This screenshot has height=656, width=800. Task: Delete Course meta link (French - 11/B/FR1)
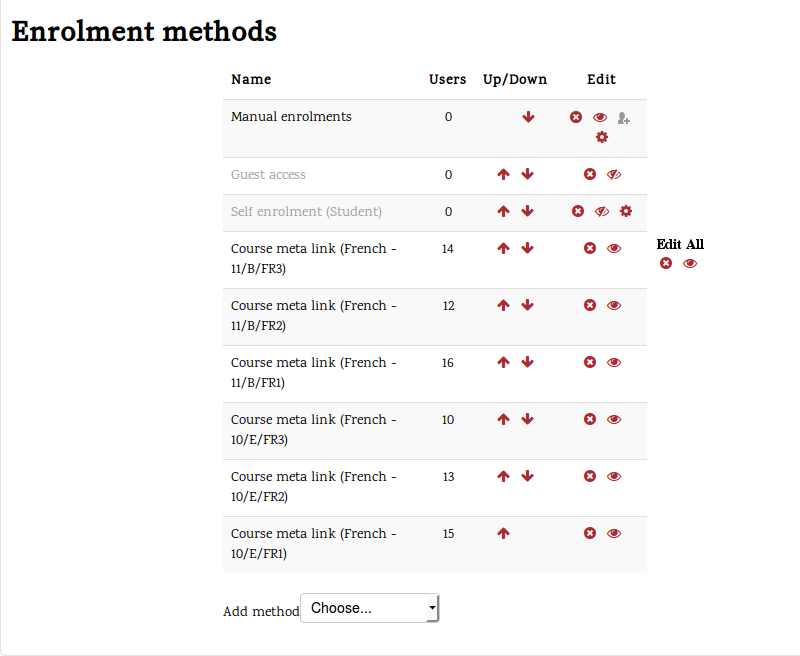(x=590, y=362)
